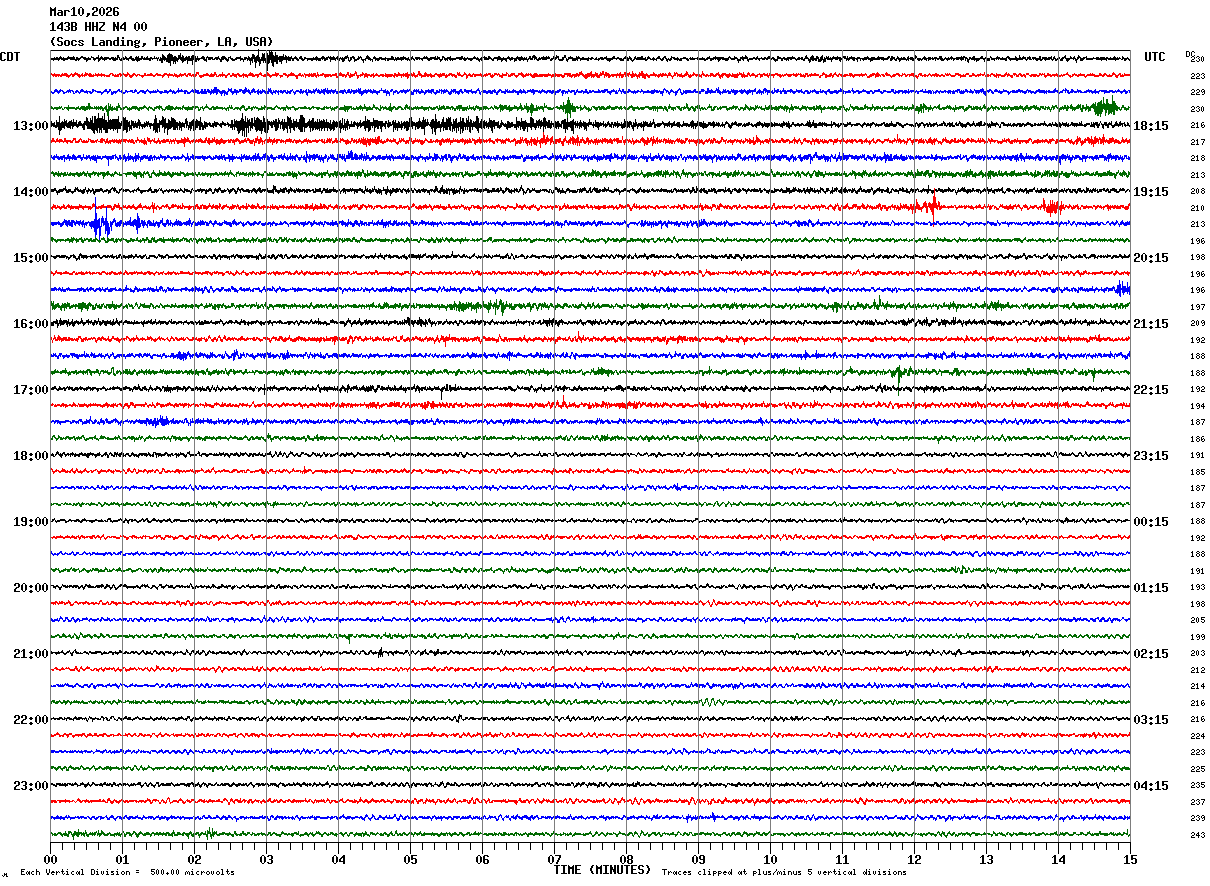Click the location '(Socs Landing, Pioneer, LA, USA)'
Image resolution: width=1210 pixels, height=886 pixels.
[x=161, y=42]
